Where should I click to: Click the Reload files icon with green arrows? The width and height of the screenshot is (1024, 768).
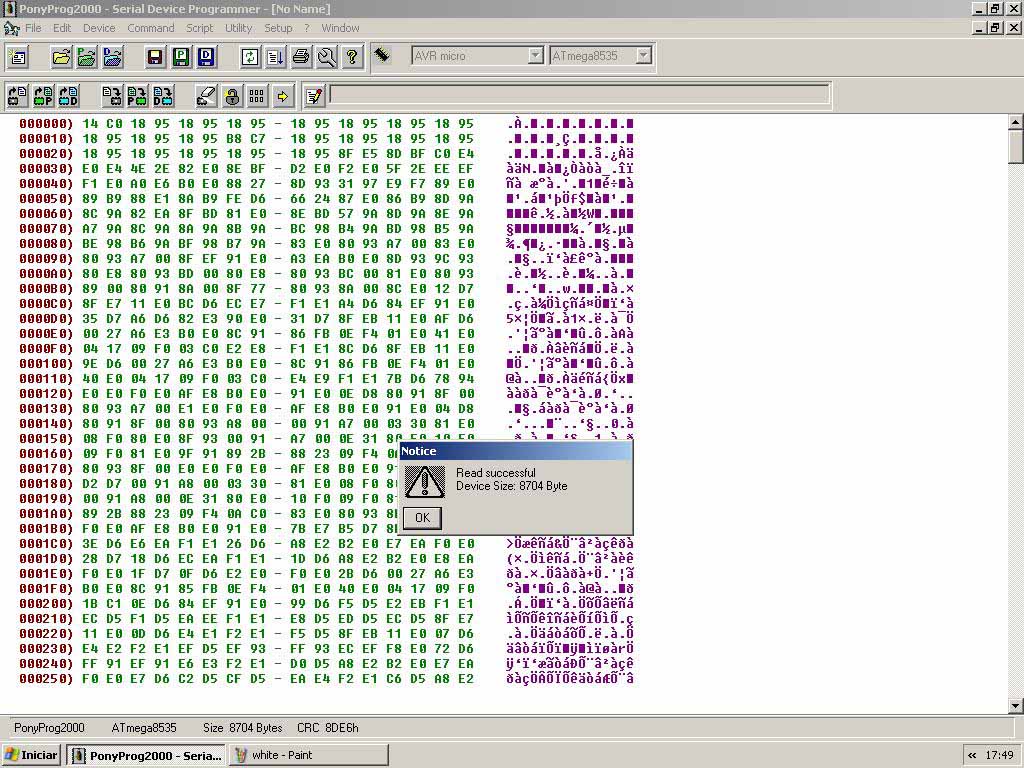click(x=249, y=57)
